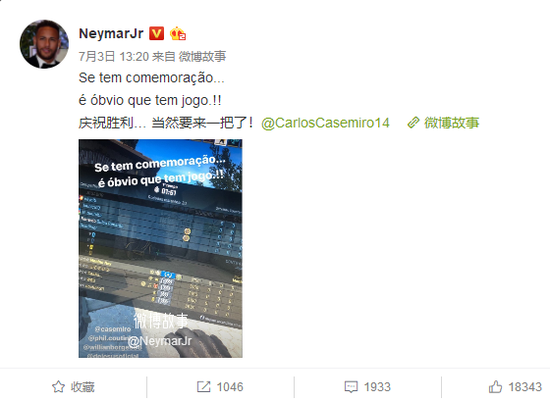Open the game screenshot story thumbnail
This screenshot has height=401, width=550.
[x=161, y=248]
